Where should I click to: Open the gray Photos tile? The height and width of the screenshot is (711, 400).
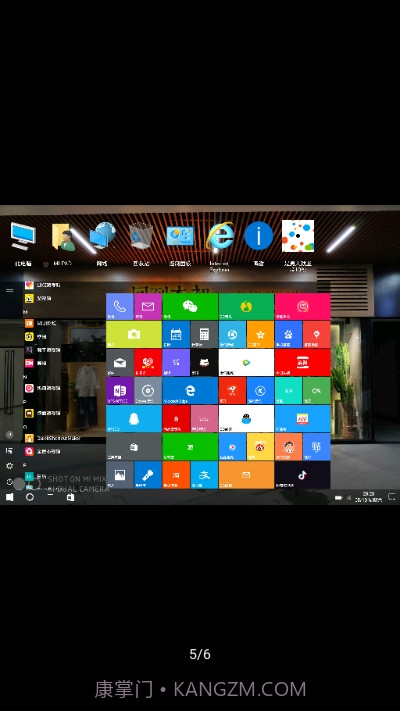tap(120, 475)
